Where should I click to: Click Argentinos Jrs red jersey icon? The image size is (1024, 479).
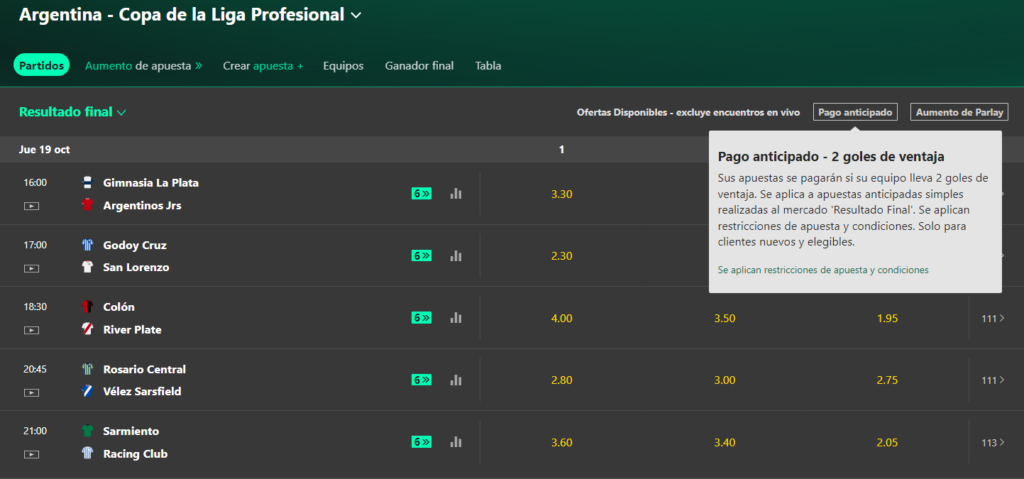pyautogui.click(x=88, y=205)
